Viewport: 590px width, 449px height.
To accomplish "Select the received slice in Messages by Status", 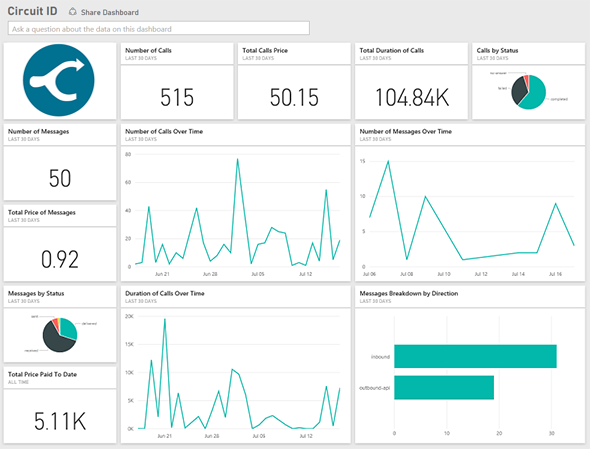I will pyautogui.click(x=55, y=339).
